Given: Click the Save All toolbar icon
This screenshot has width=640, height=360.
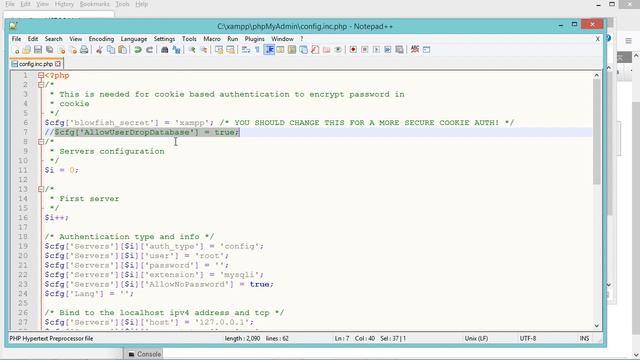Looking at the screenshot, I should coord(49,50).
